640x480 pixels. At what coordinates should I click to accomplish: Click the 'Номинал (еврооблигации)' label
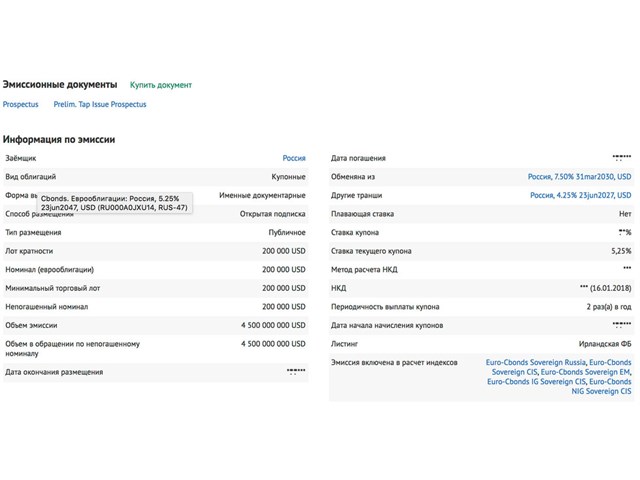pyautogui.click(x=49, y=269)
